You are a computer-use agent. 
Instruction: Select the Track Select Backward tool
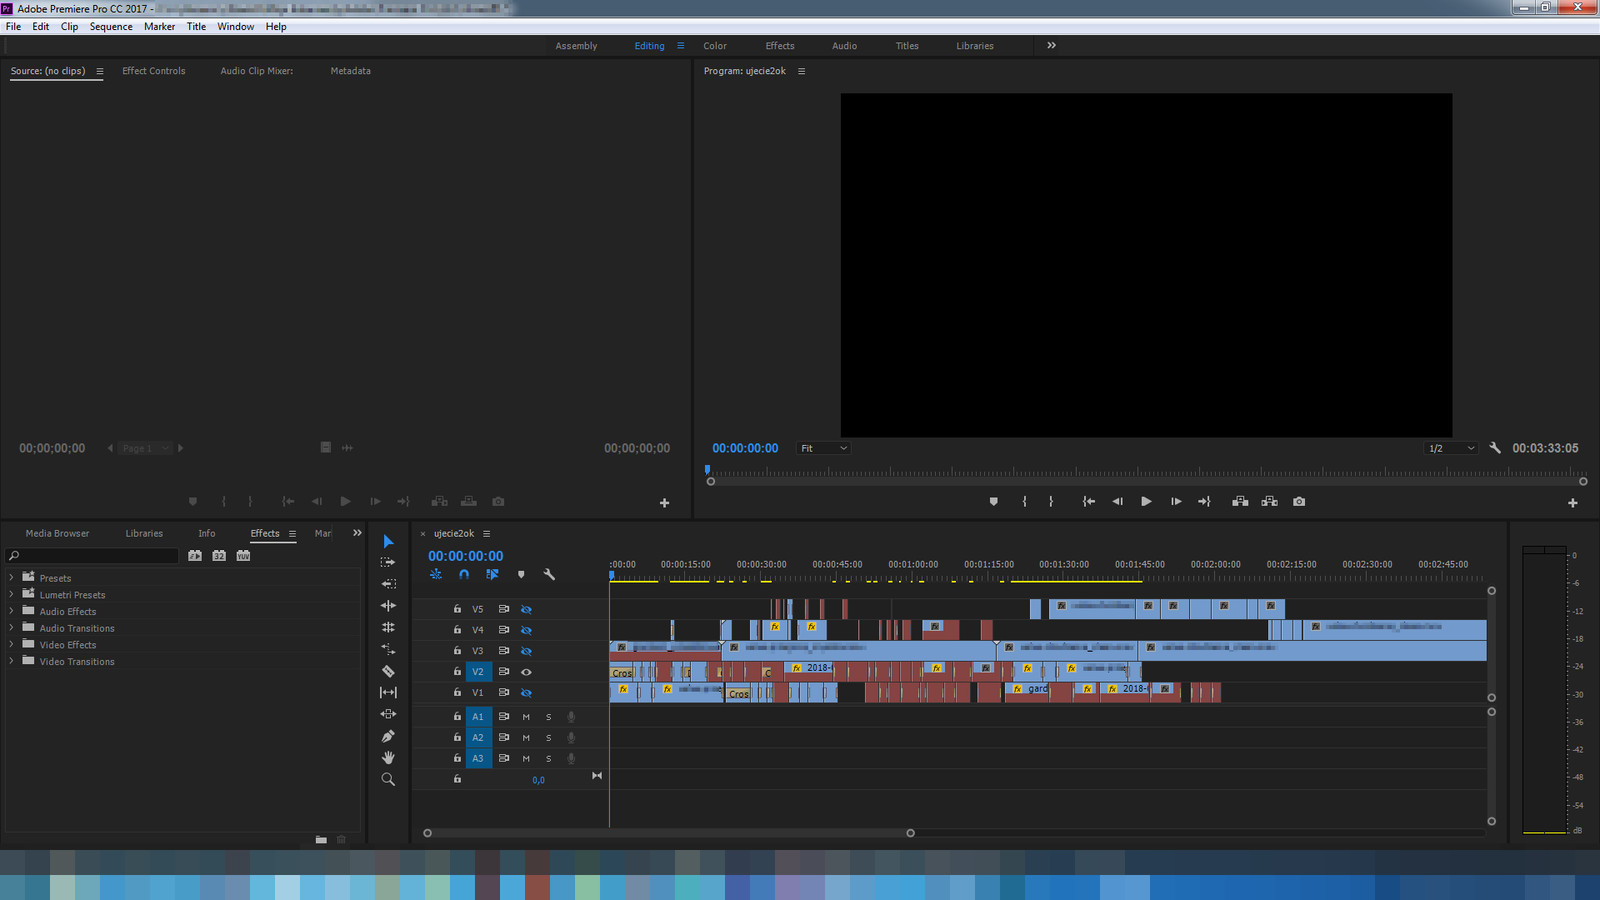[388, 584]
